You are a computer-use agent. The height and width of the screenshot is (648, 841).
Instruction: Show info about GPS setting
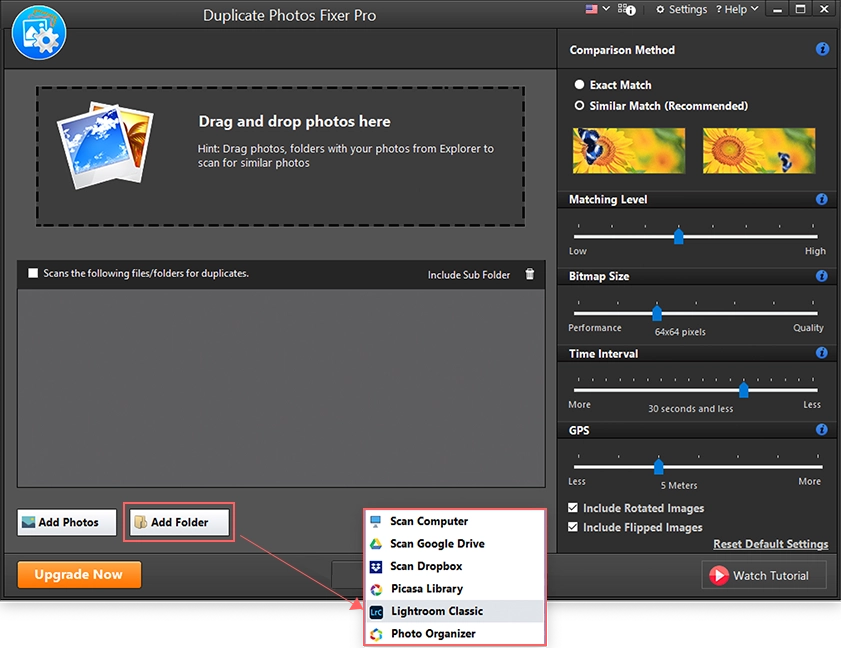821,429
